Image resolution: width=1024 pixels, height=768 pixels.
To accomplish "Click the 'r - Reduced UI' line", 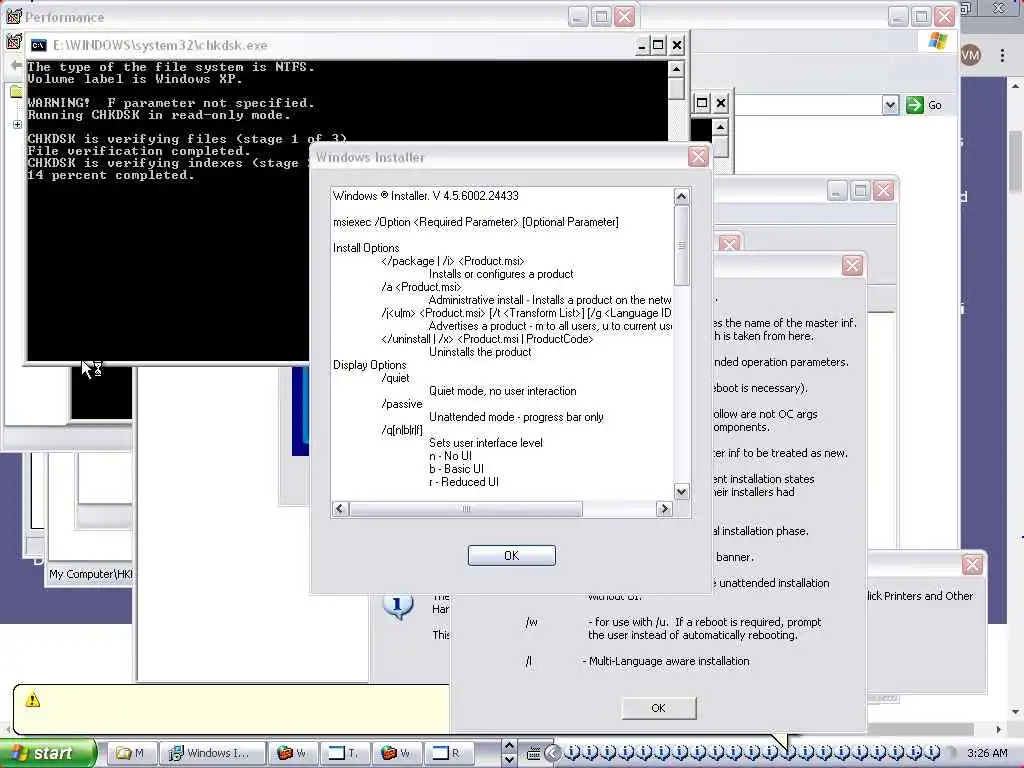I will coord(464,482).
